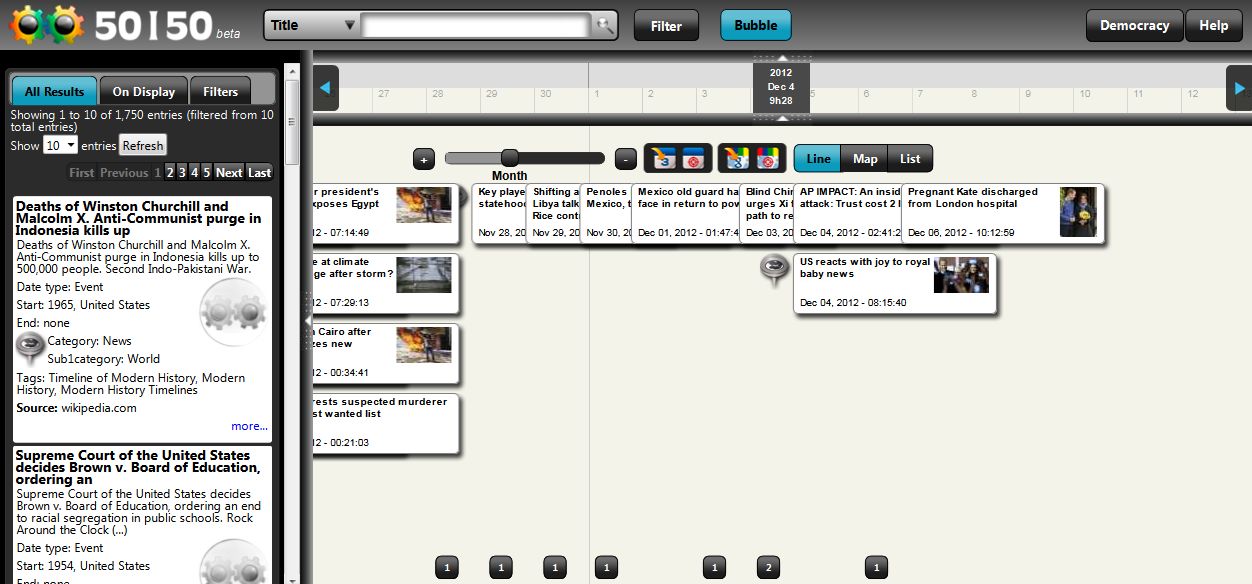Click the gears image in Supreme Court entry
The image size is (1252, 584).
234,563
